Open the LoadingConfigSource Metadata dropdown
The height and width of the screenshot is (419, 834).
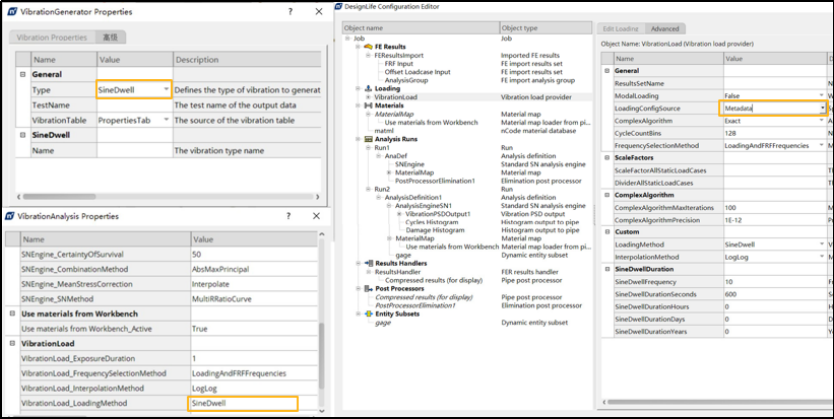pos(822,107)
